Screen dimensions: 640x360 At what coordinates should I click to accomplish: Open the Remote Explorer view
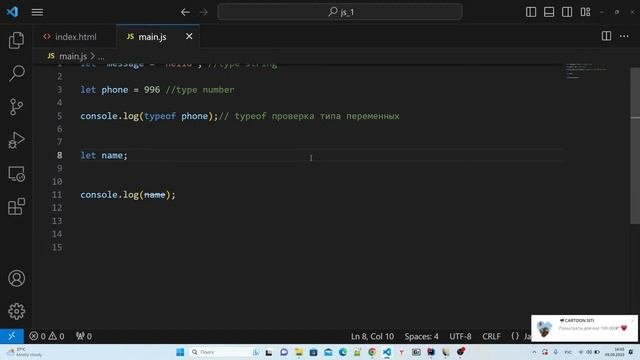tap(16, 173)
